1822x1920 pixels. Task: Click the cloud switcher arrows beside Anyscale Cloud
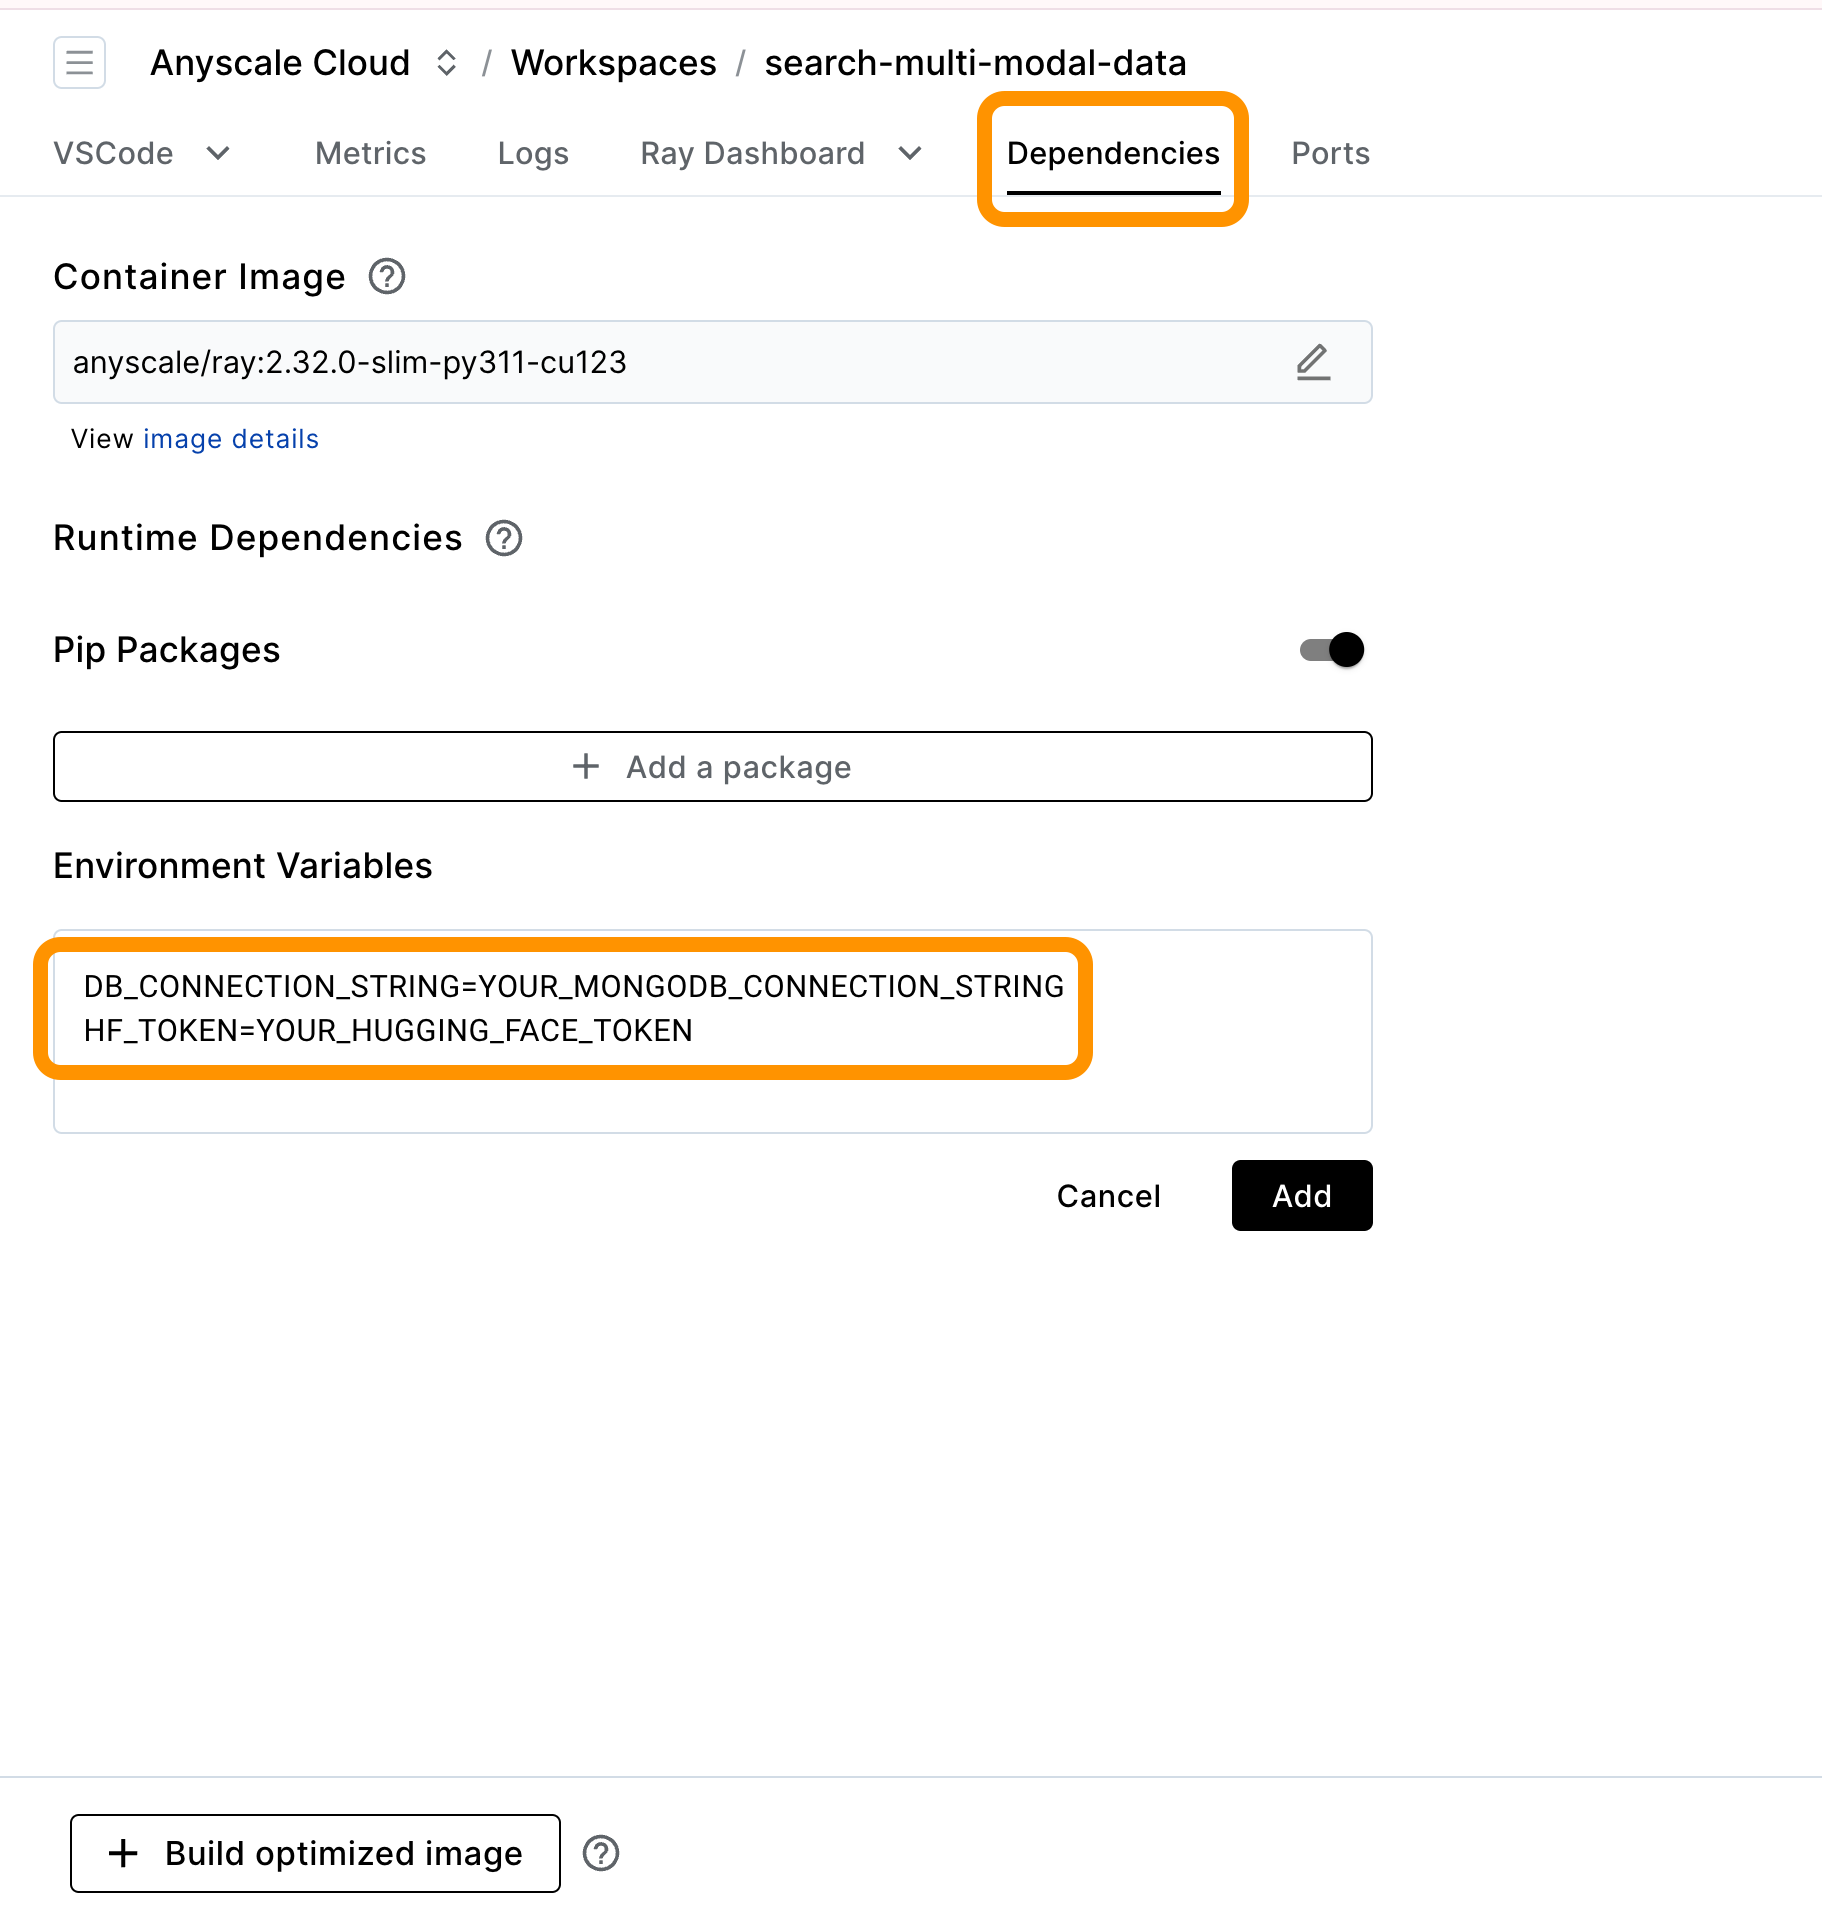447,62
